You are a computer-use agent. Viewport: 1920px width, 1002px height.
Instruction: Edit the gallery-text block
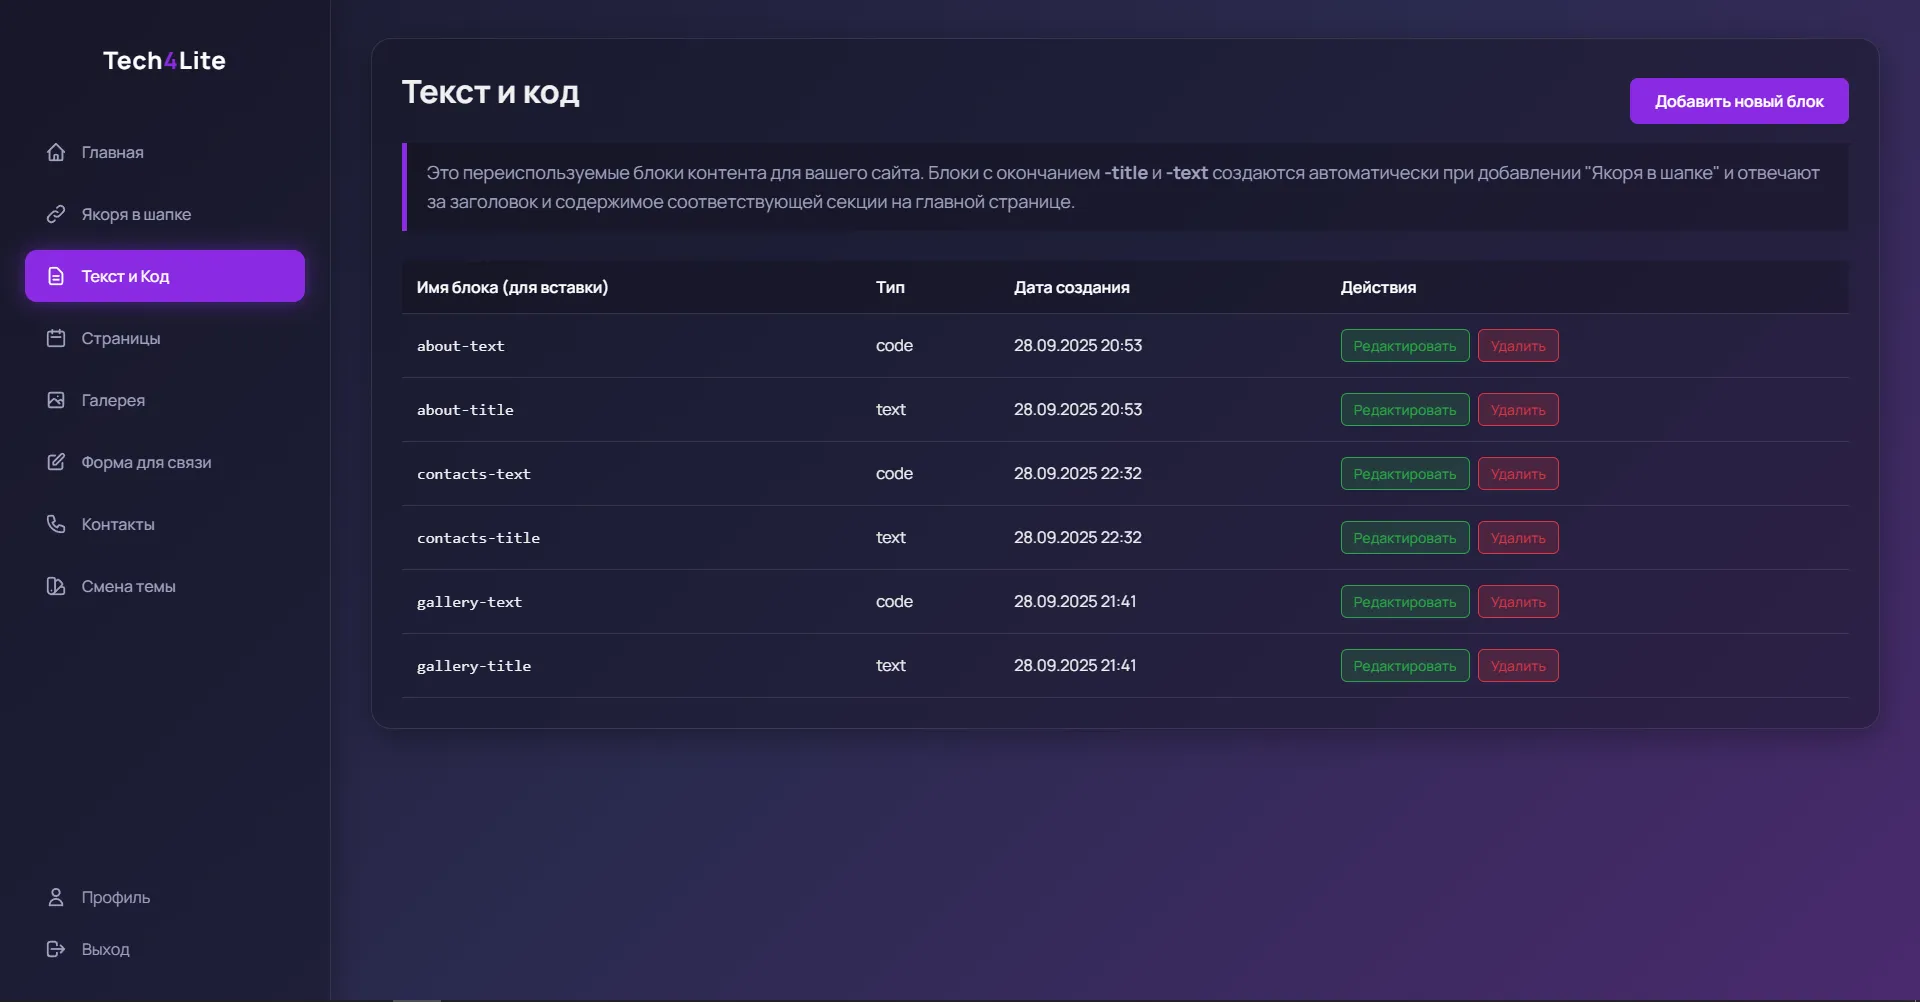click(x=1404, y=602)
